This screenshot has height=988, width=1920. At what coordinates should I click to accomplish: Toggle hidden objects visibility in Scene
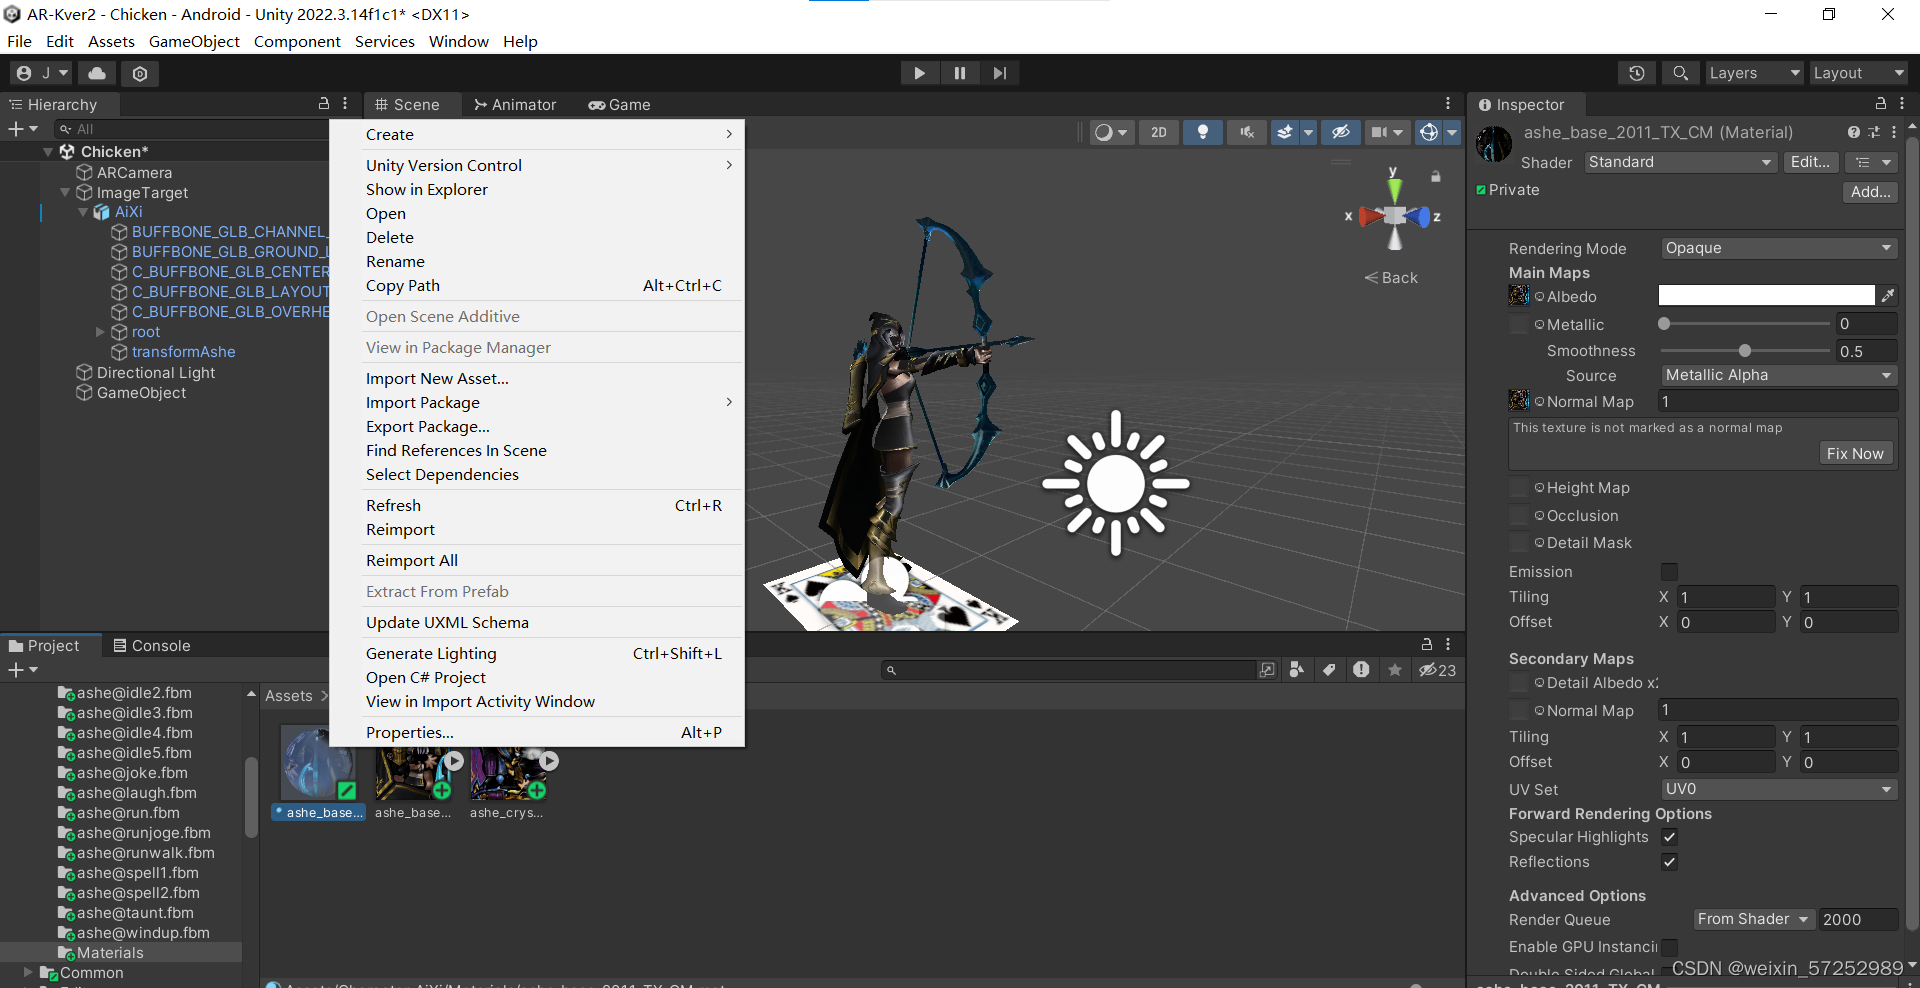tap(1341, 132)
